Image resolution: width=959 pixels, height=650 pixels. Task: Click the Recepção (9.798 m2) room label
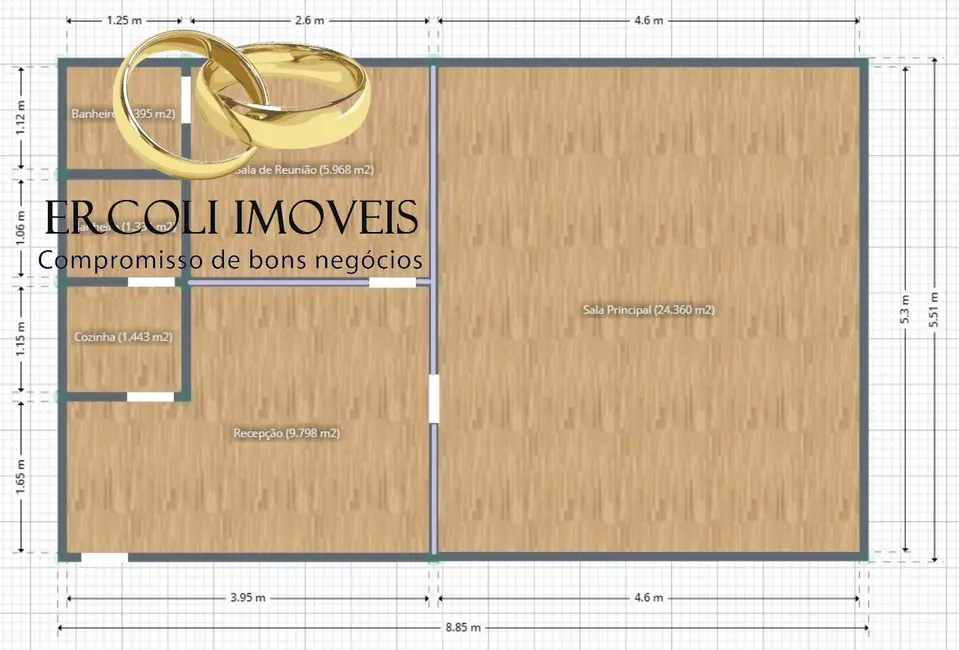(286, 433)
